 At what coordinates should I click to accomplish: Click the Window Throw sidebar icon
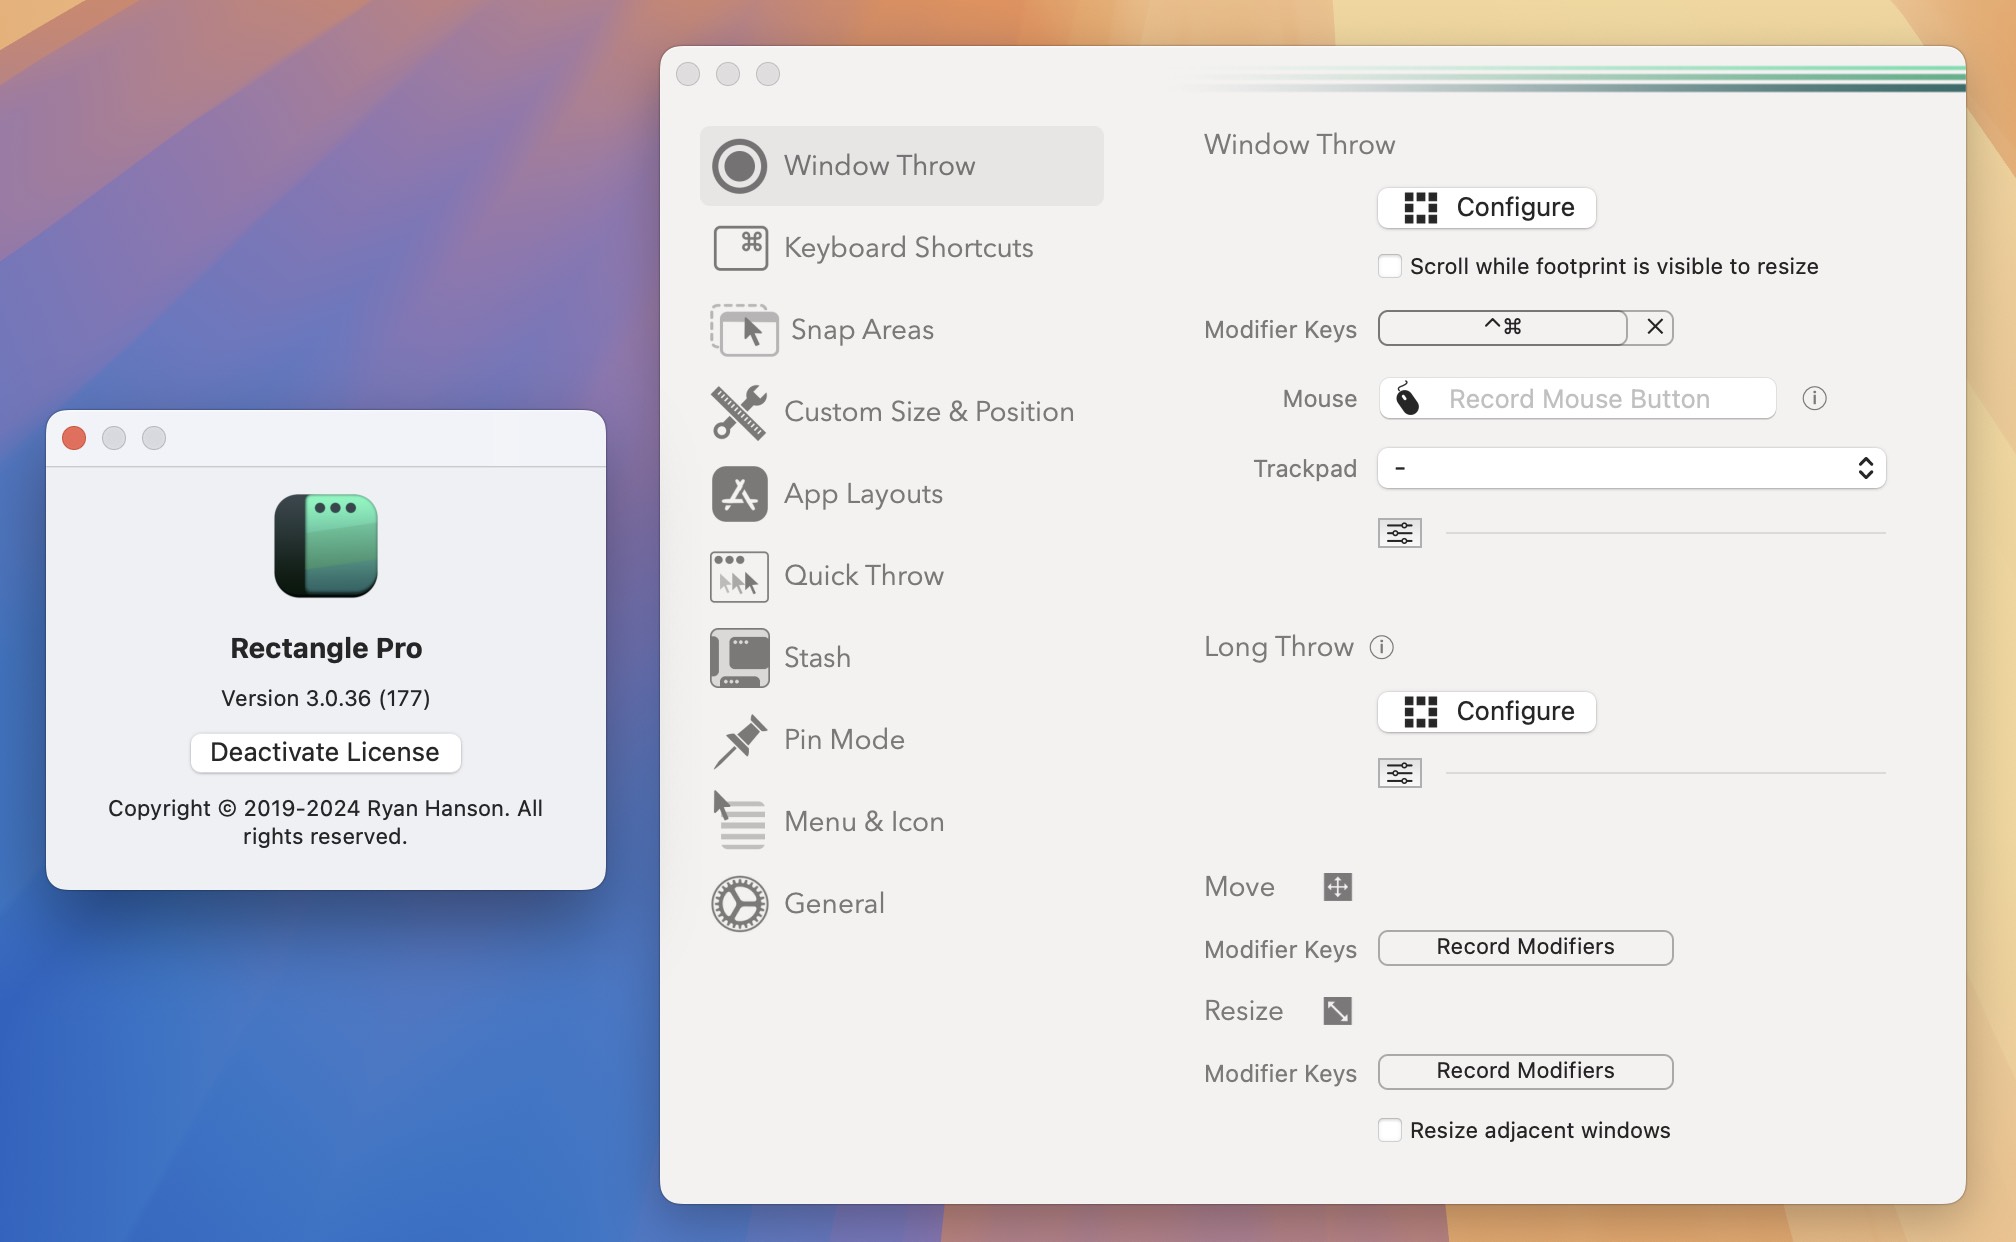(739, 166)
